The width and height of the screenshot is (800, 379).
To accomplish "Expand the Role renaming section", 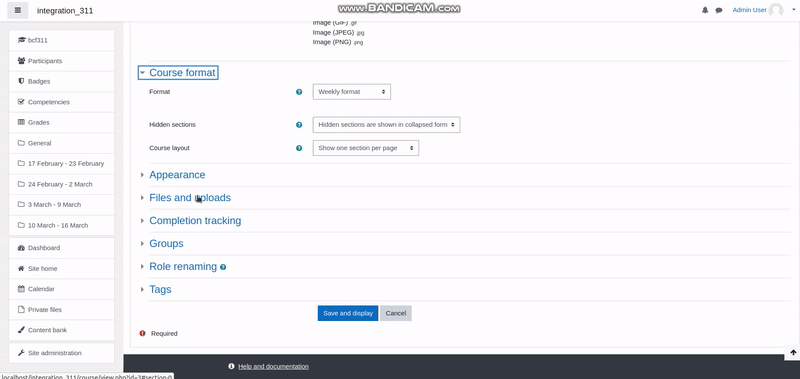I will [183, 266].
